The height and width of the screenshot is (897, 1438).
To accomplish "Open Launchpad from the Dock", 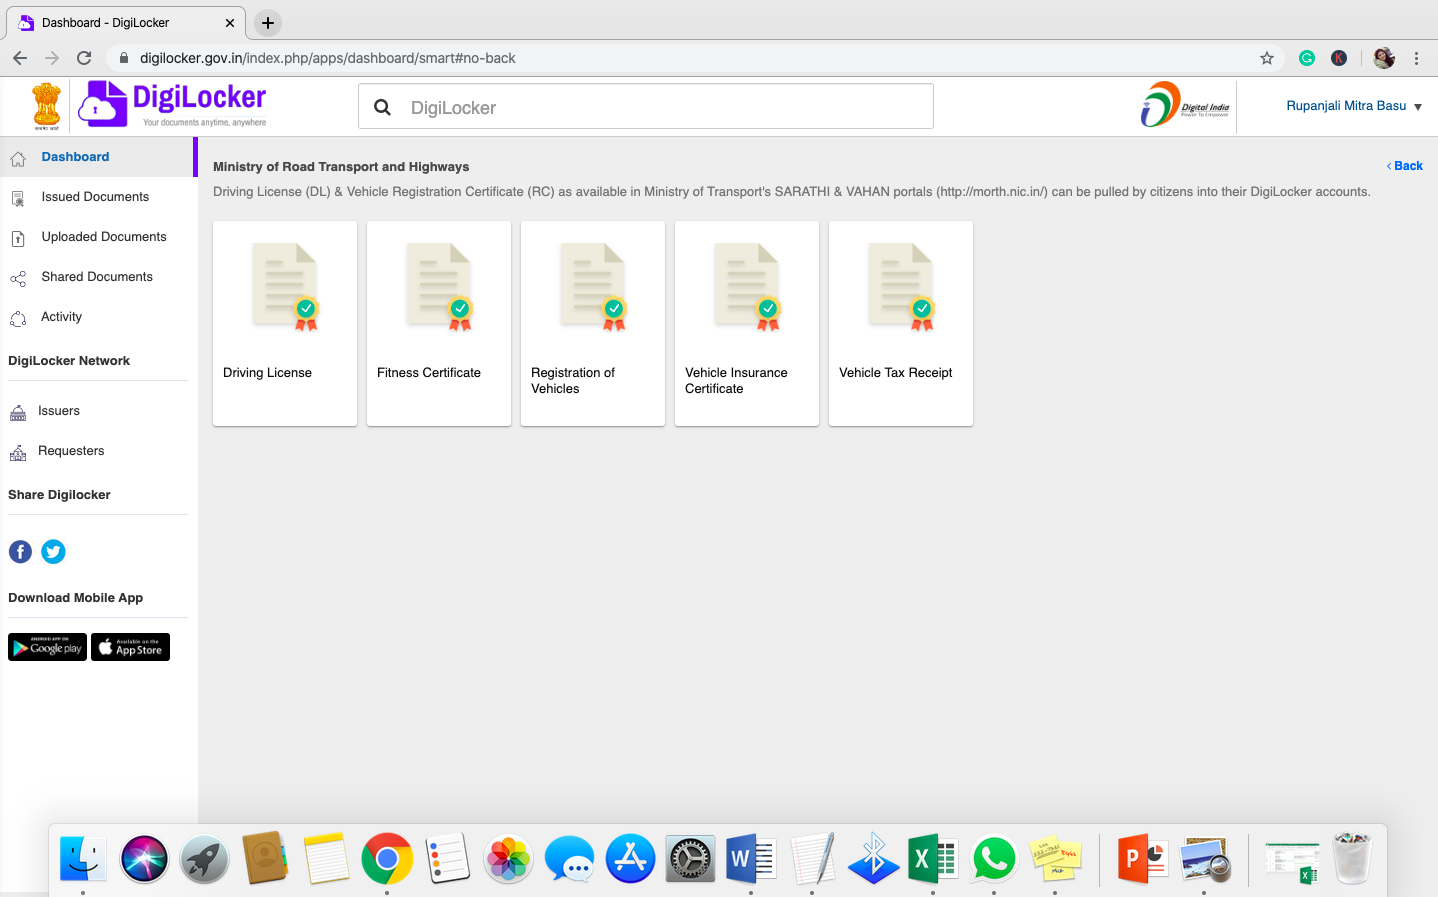I will (x=205, y=859).
